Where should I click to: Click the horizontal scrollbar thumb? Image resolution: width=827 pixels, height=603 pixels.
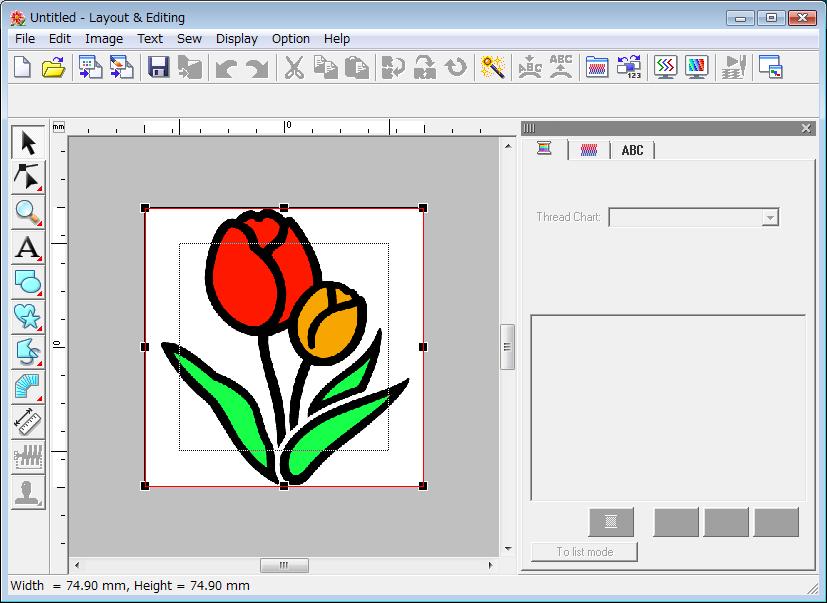(284, 565)
